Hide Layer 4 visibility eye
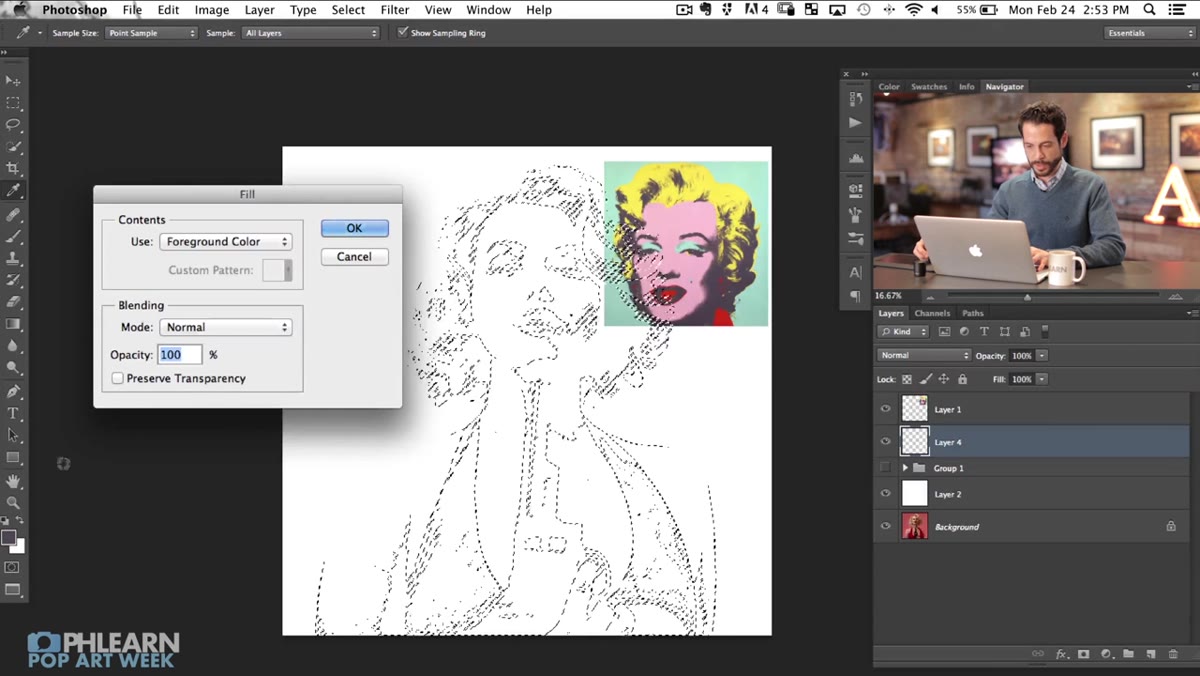Viewport: 1200px width, 676px height. click(885, 441)
